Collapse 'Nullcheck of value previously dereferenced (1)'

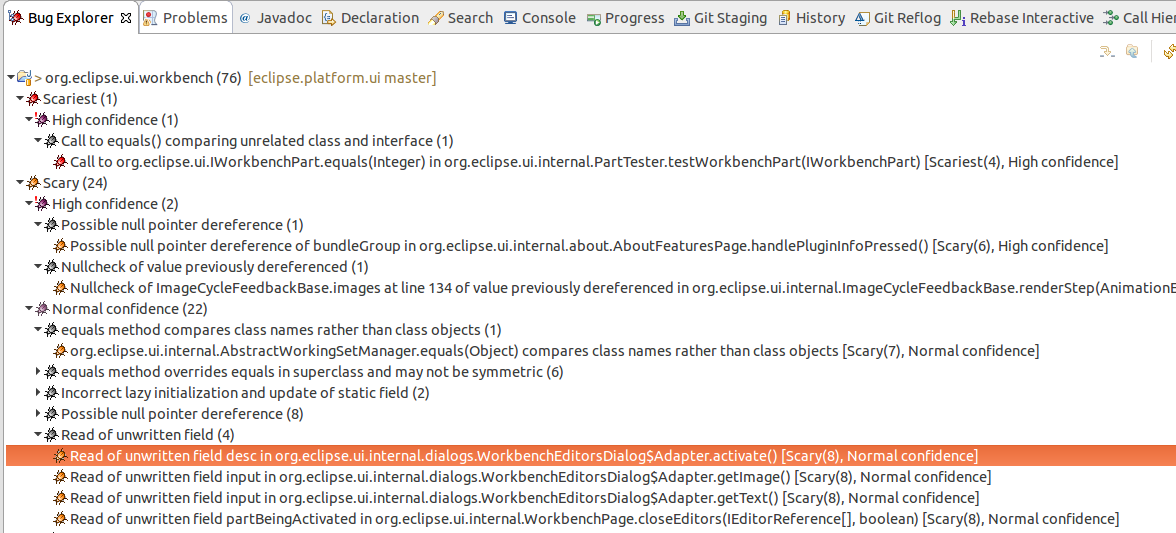(x=38, y=266)
